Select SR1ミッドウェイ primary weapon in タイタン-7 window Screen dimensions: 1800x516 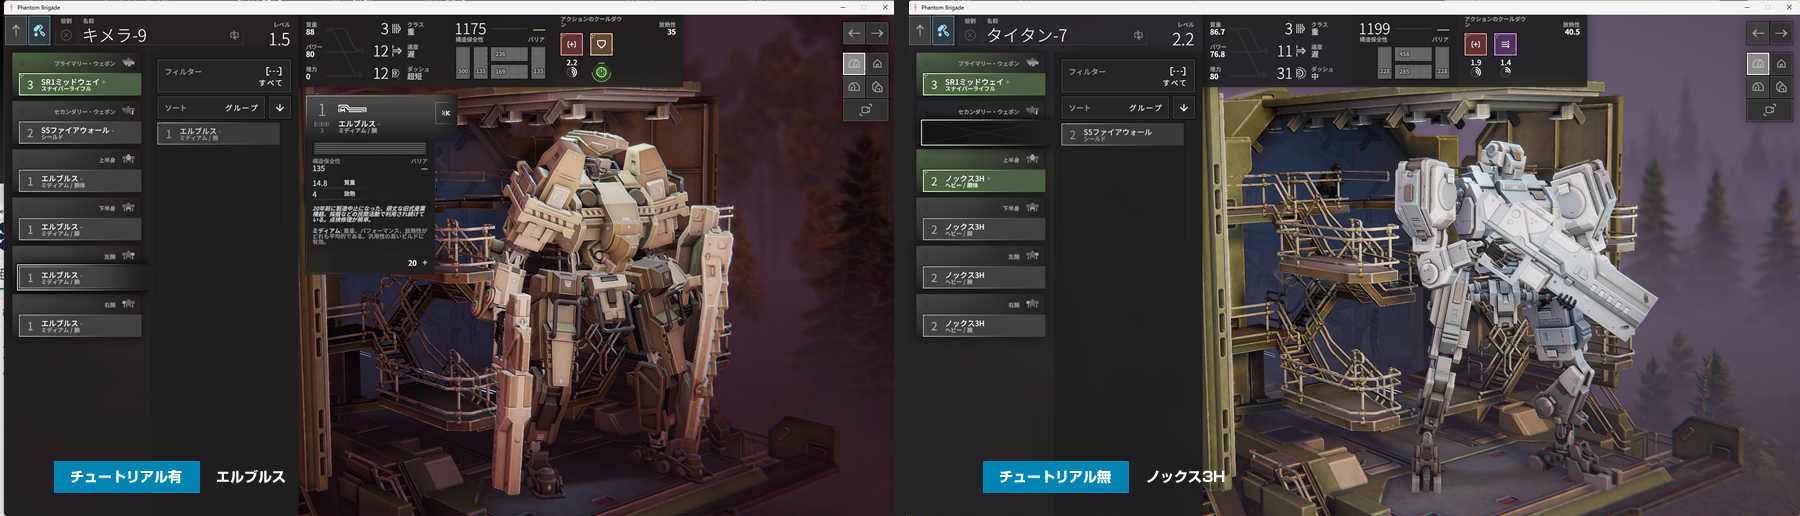pos(984,84)
